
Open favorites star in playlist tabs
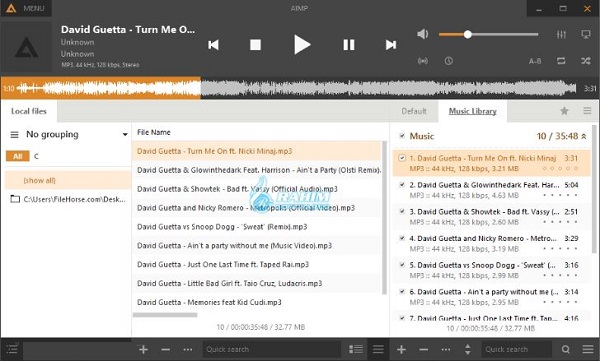[564, 111]
